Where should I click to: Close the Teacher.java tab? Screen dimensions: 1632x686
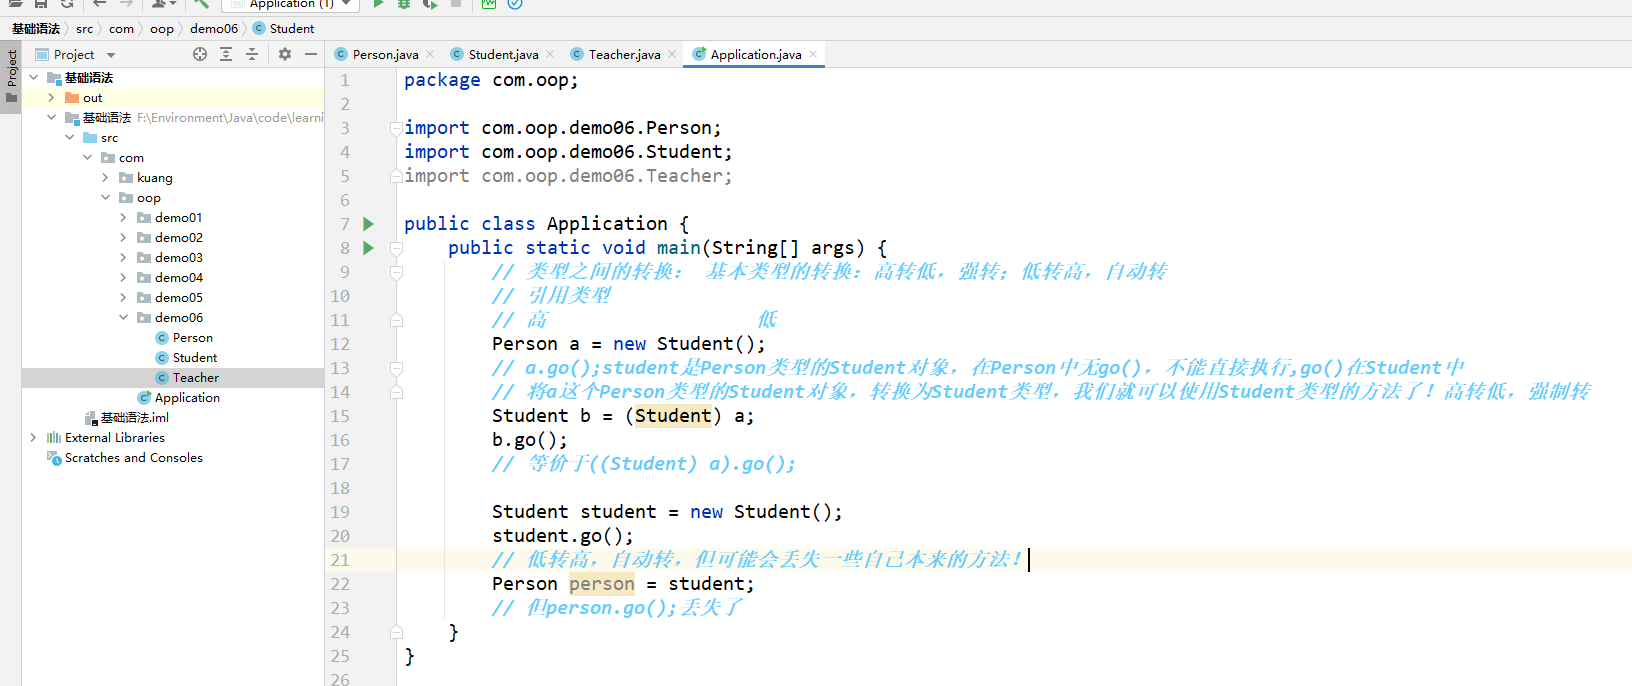point(672,54)
